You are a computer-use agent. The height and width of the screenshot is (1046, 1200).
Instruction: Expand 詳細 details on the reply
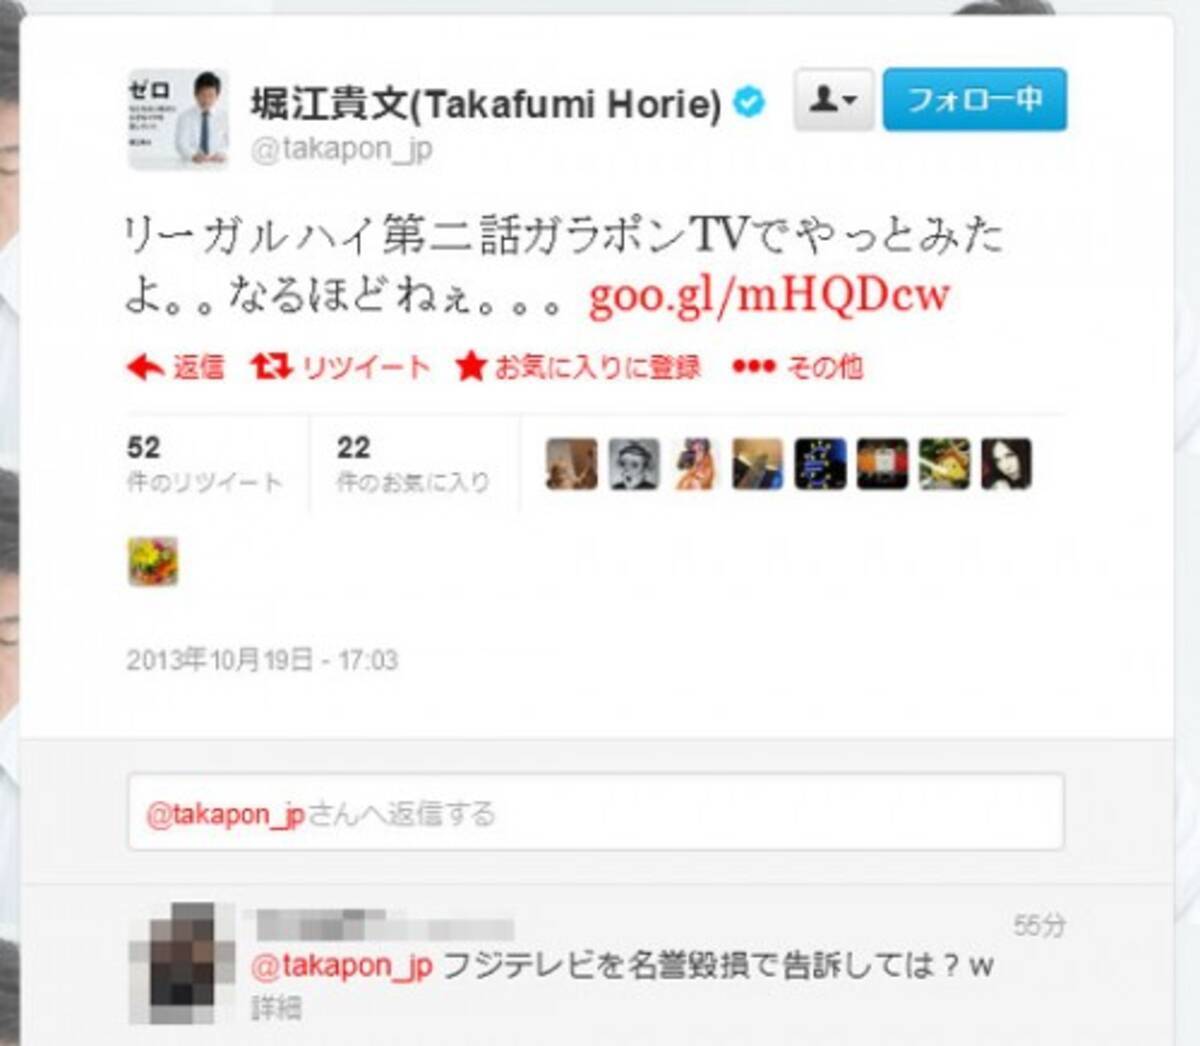tap(275, 1006)
